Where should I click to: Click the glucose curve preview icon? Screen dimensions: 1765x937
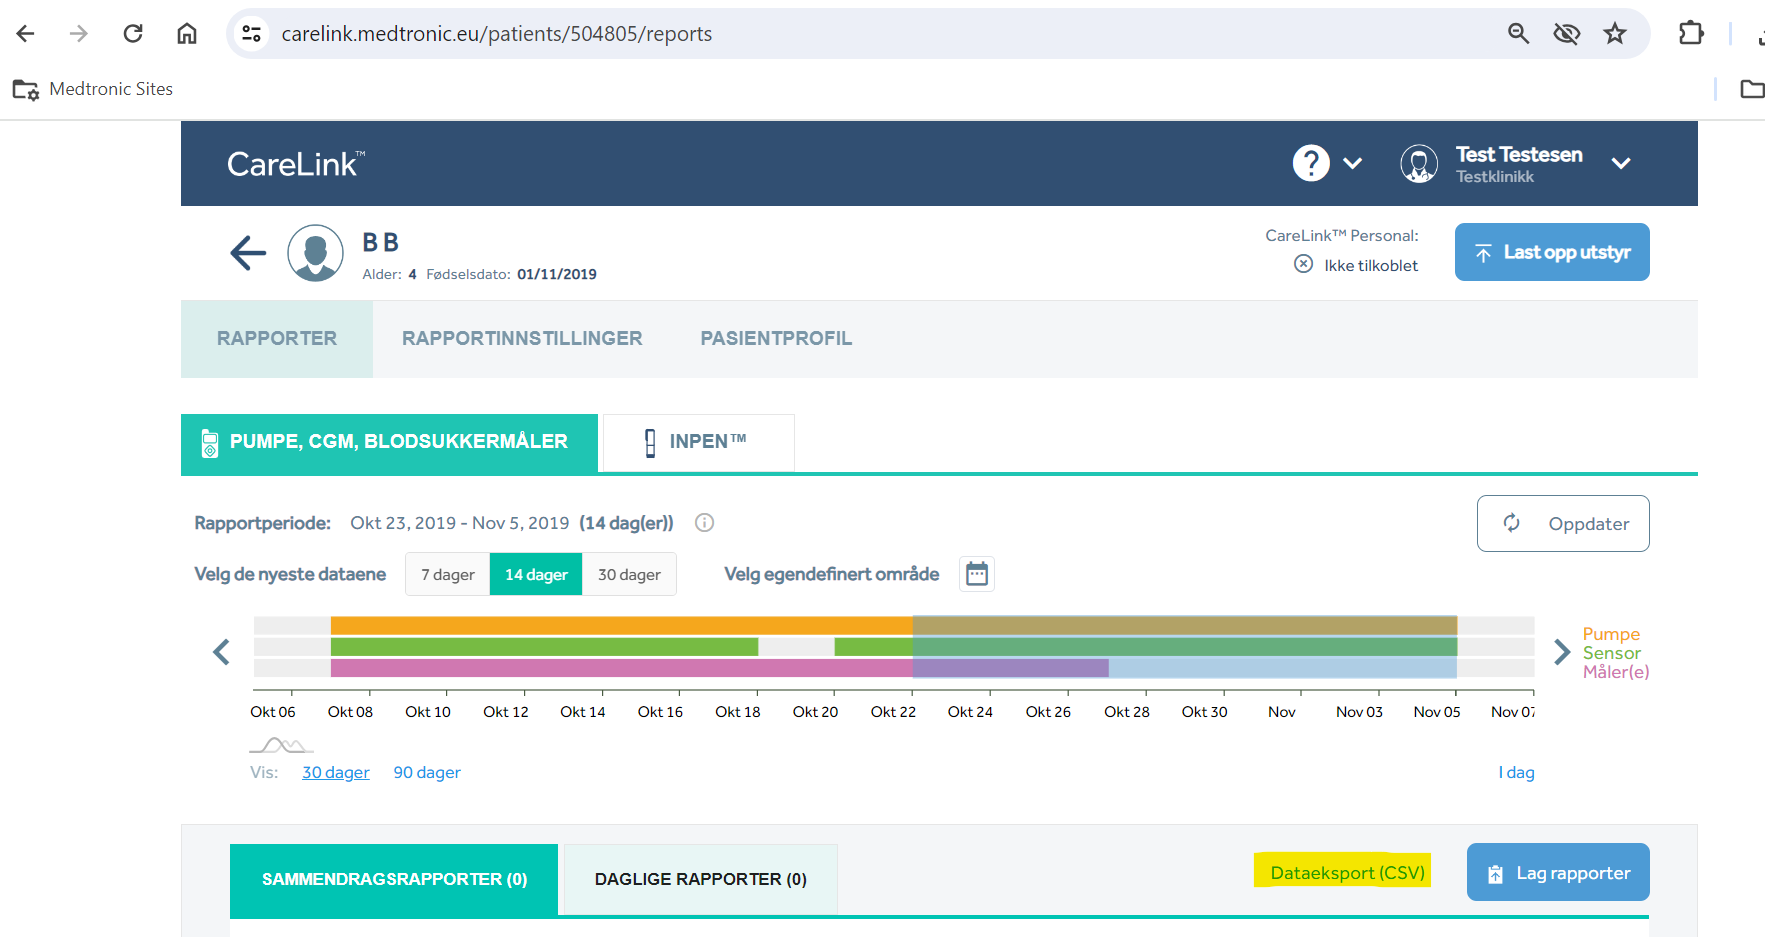[281, 745]
